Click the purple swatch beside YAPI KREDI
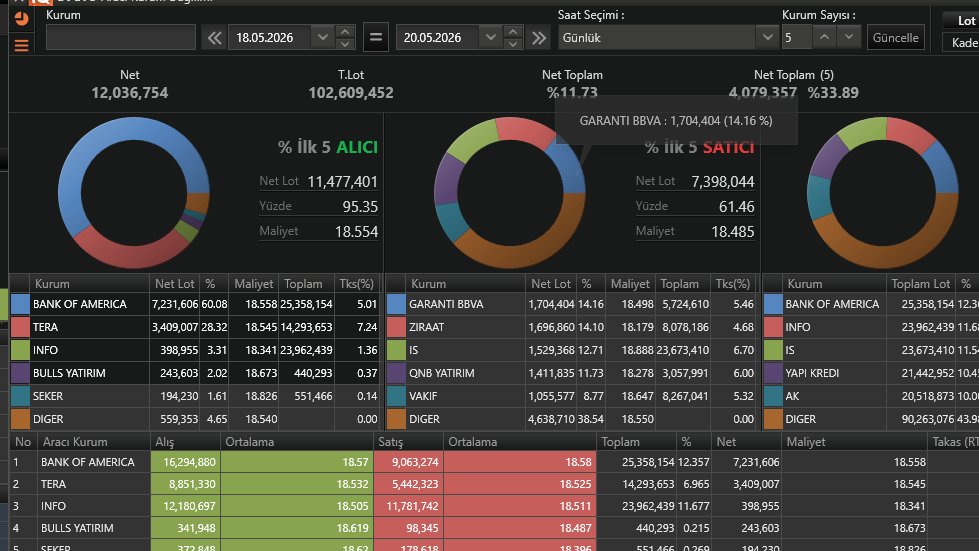979x551 pixels. coord(773,373)
